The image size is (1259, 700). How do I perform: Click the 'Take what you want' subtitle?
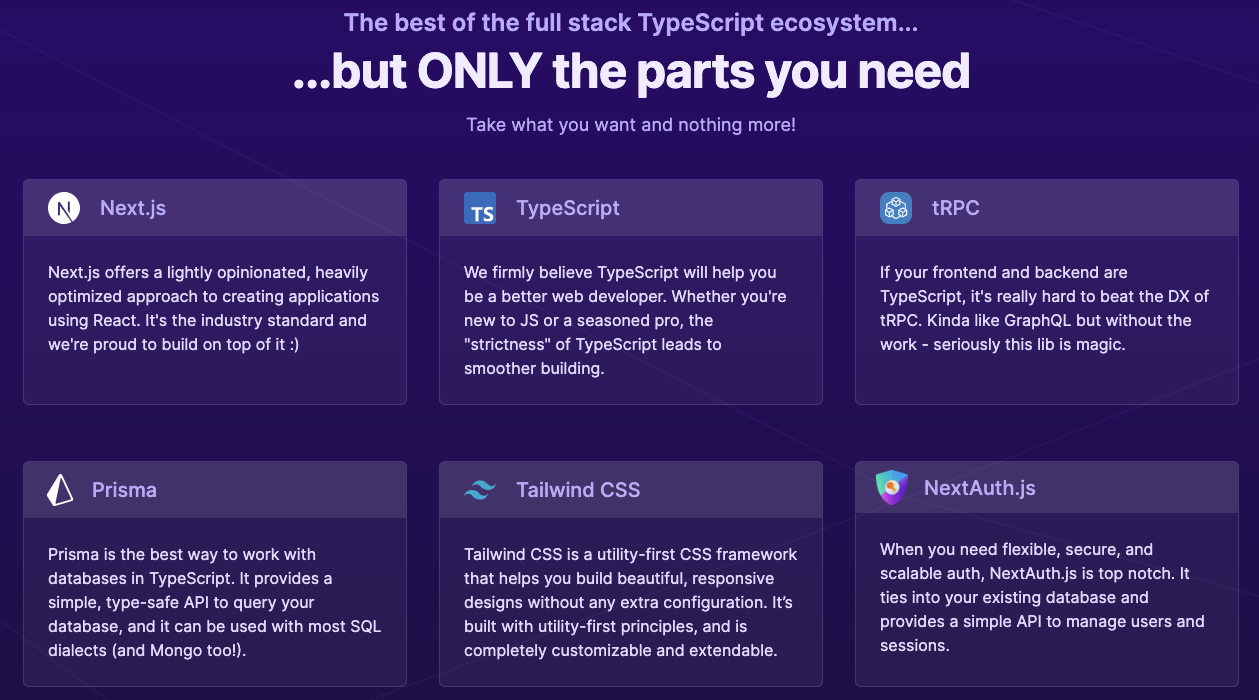coord(630,124)
